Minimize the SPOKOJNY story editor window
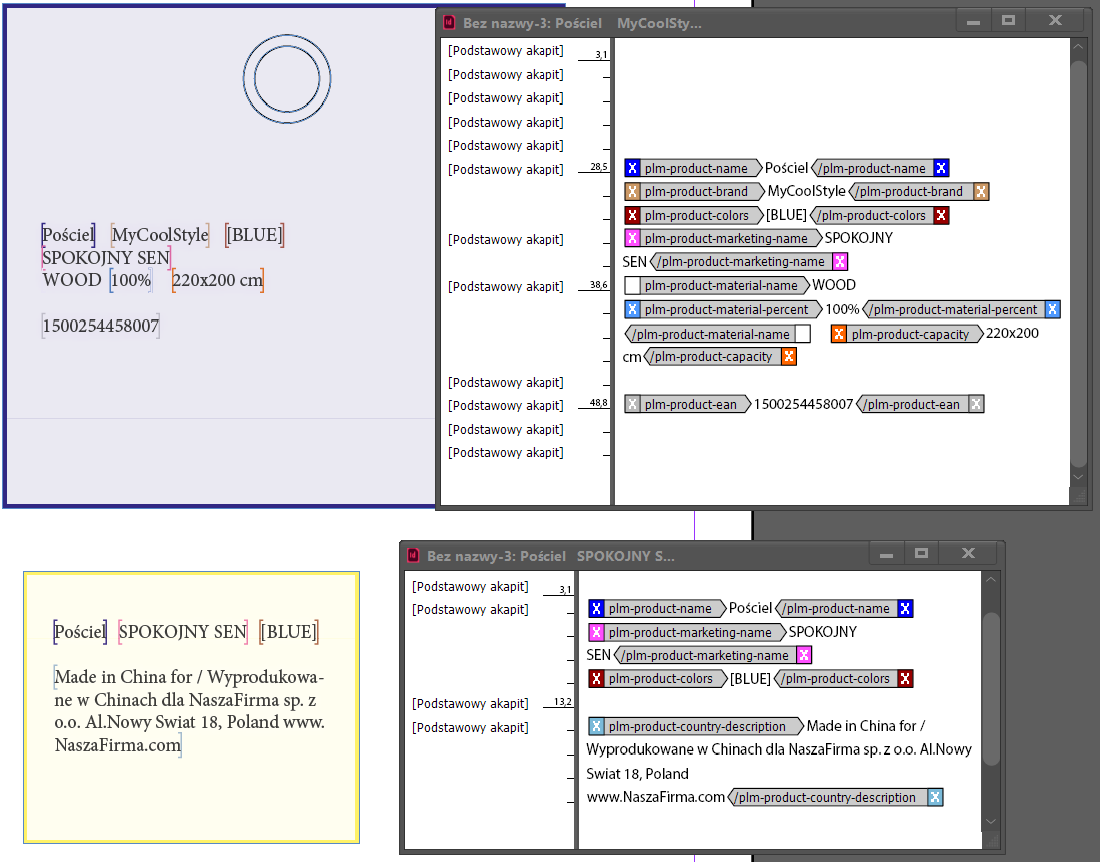This screenshot has height=864, width=1100. click(x=887, y=554)
